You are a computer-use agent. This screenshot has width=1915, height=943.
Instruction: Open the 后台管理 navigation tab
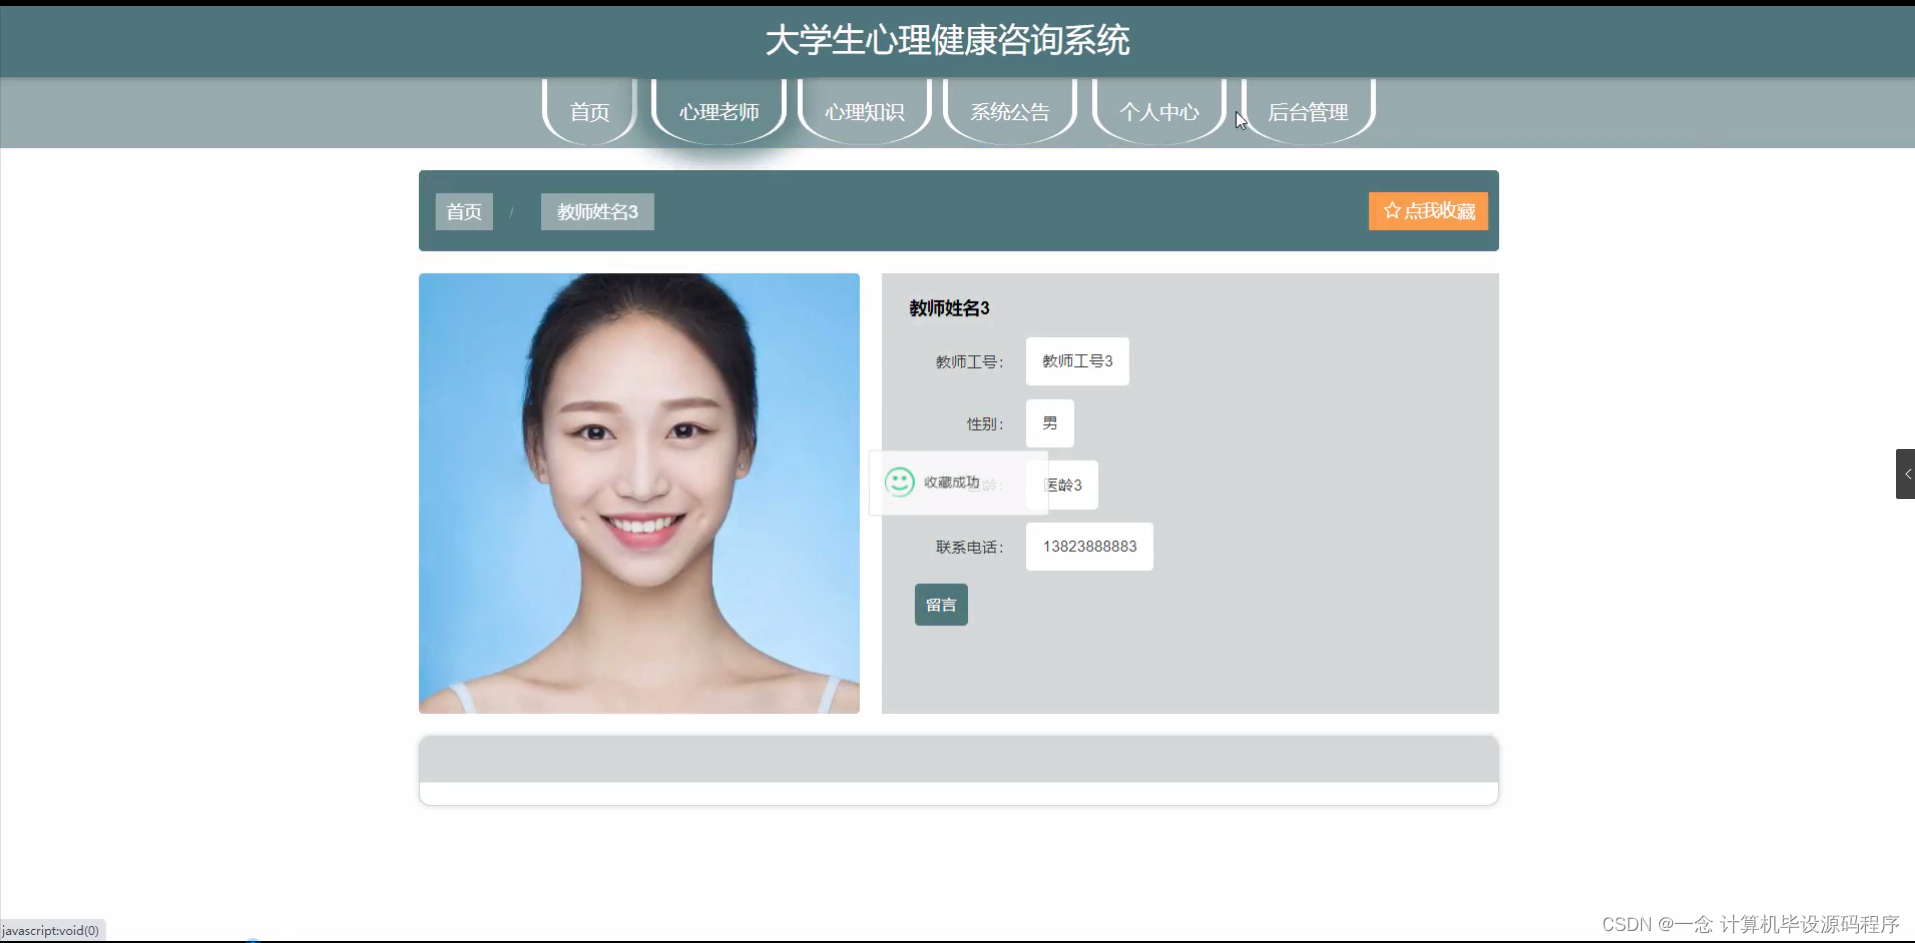click(x=1307, y=112)
